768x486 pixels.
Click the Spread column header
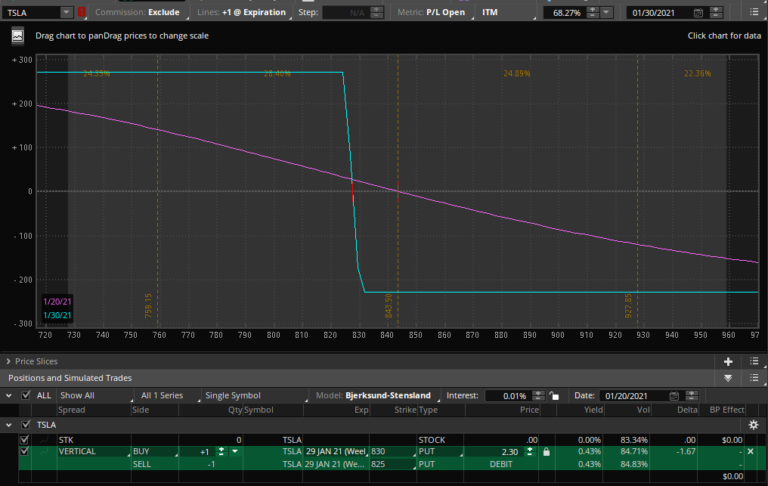[x=72, y=410]
